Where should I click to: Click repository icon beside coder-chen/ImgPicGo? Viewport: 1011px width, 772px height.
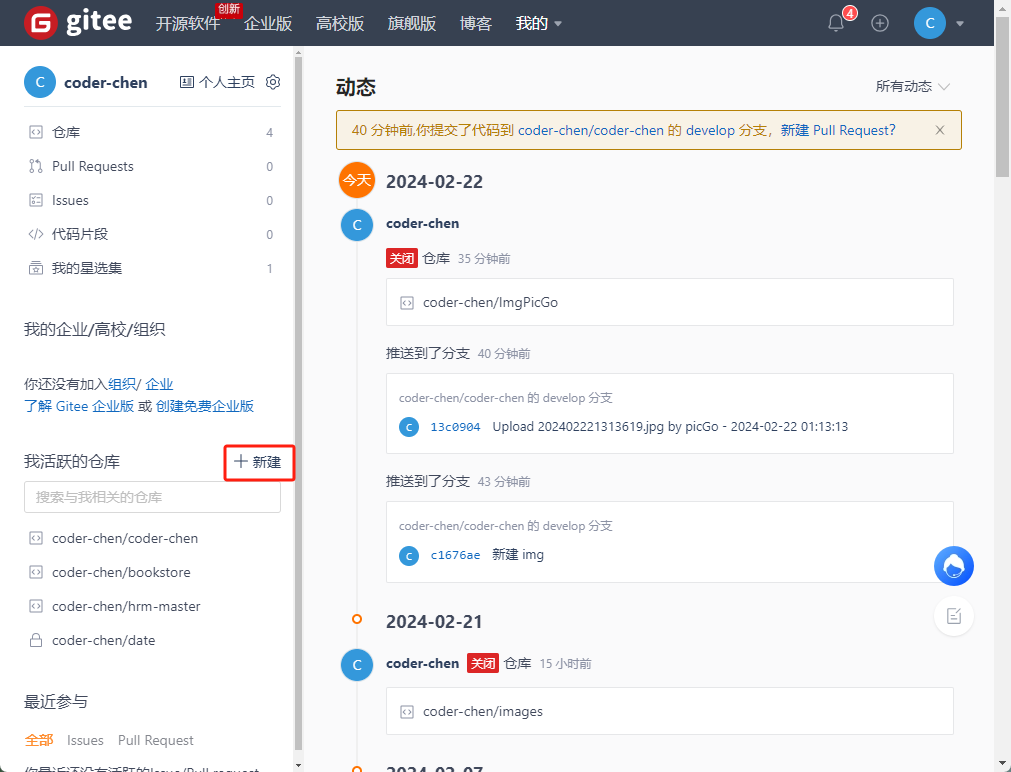coord(407,303)
